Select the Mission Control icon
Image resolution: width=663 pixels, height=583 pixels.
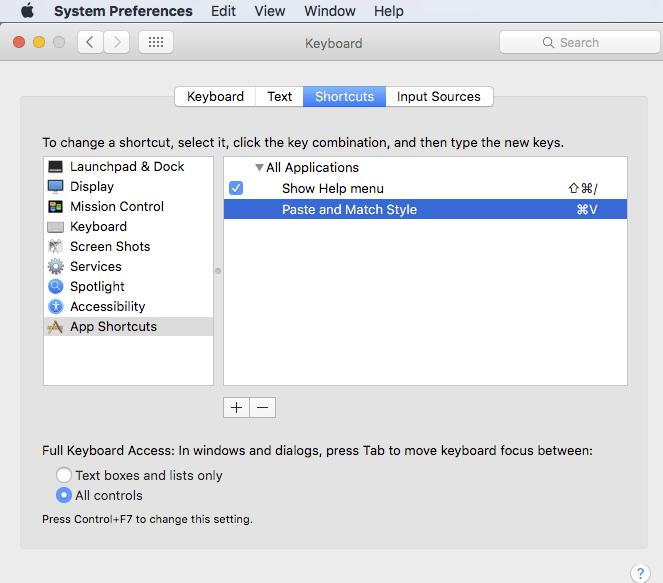55,206
